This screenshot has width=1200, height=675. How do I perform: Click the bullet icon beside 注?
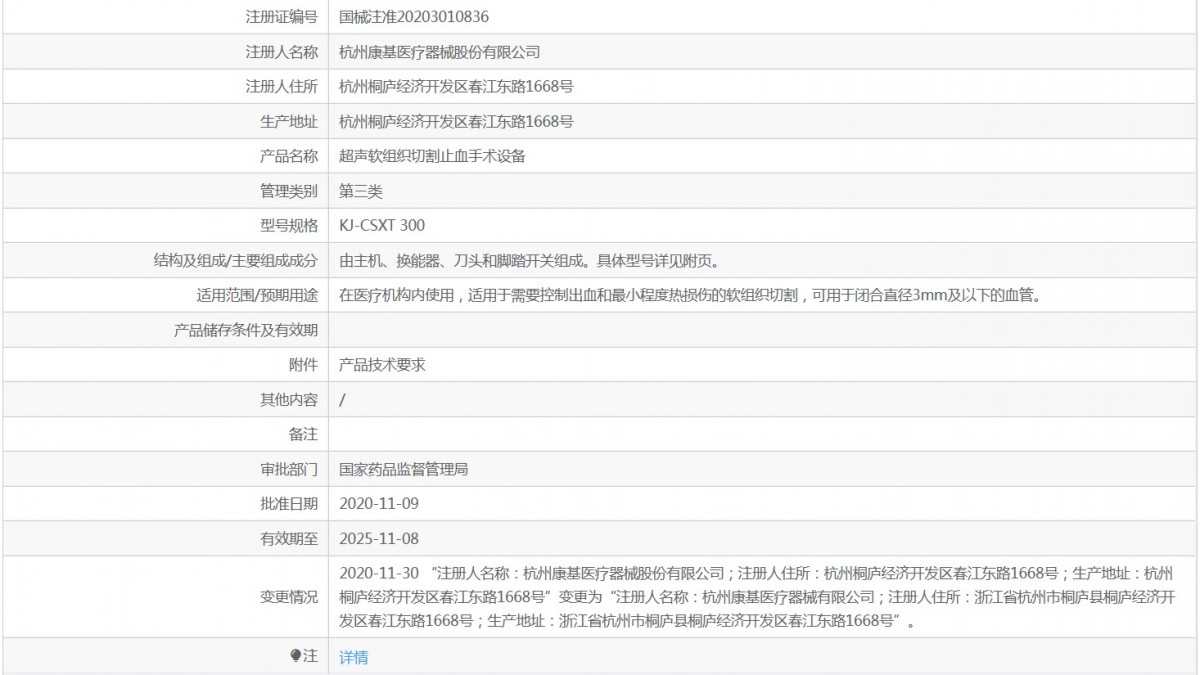coord(295,656)
